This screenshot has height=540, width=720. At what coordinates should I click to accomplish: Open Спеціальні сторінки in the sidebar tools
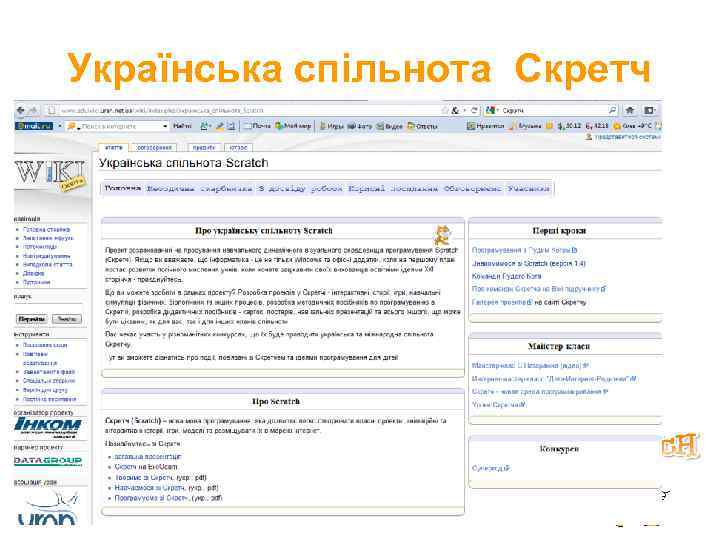pyautogui.click(x=49, y=381)
